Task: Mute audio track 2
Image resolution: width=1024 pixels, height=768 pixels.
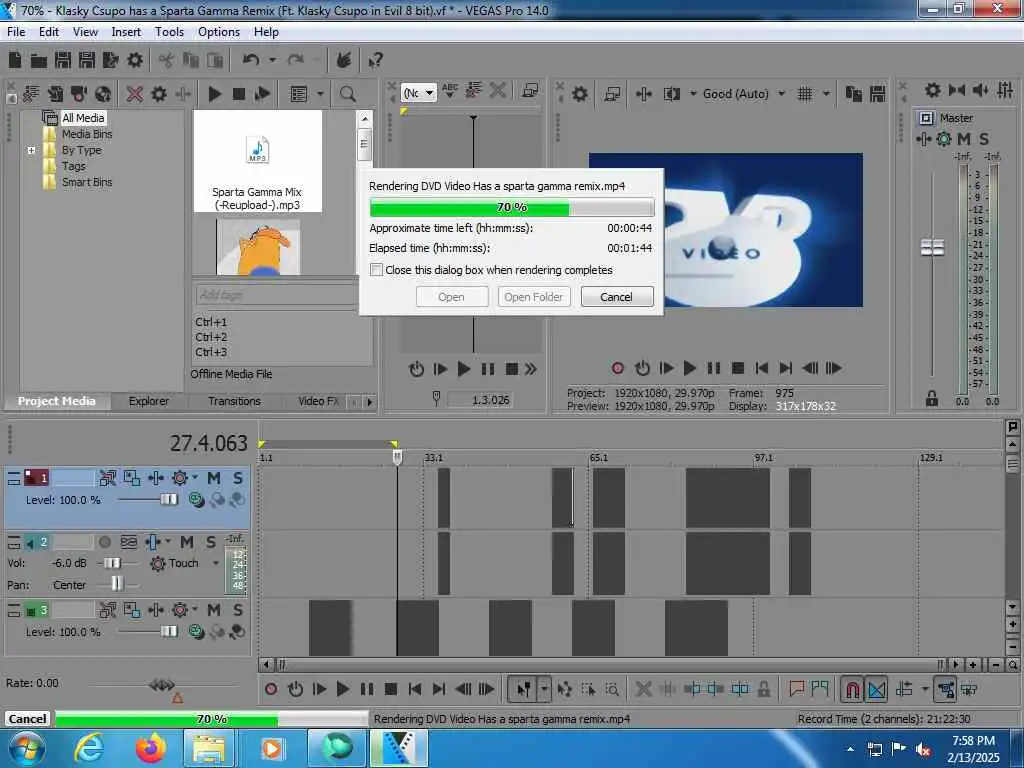Action: 187,542
